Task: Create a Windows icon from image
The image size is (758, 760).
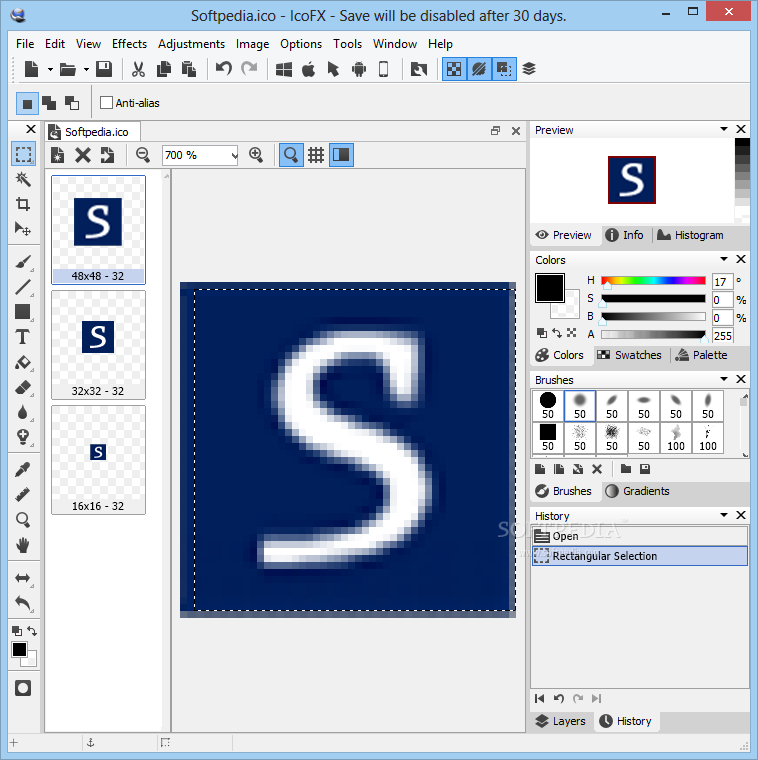Action: pyautogui.click(x=284, y=69)
